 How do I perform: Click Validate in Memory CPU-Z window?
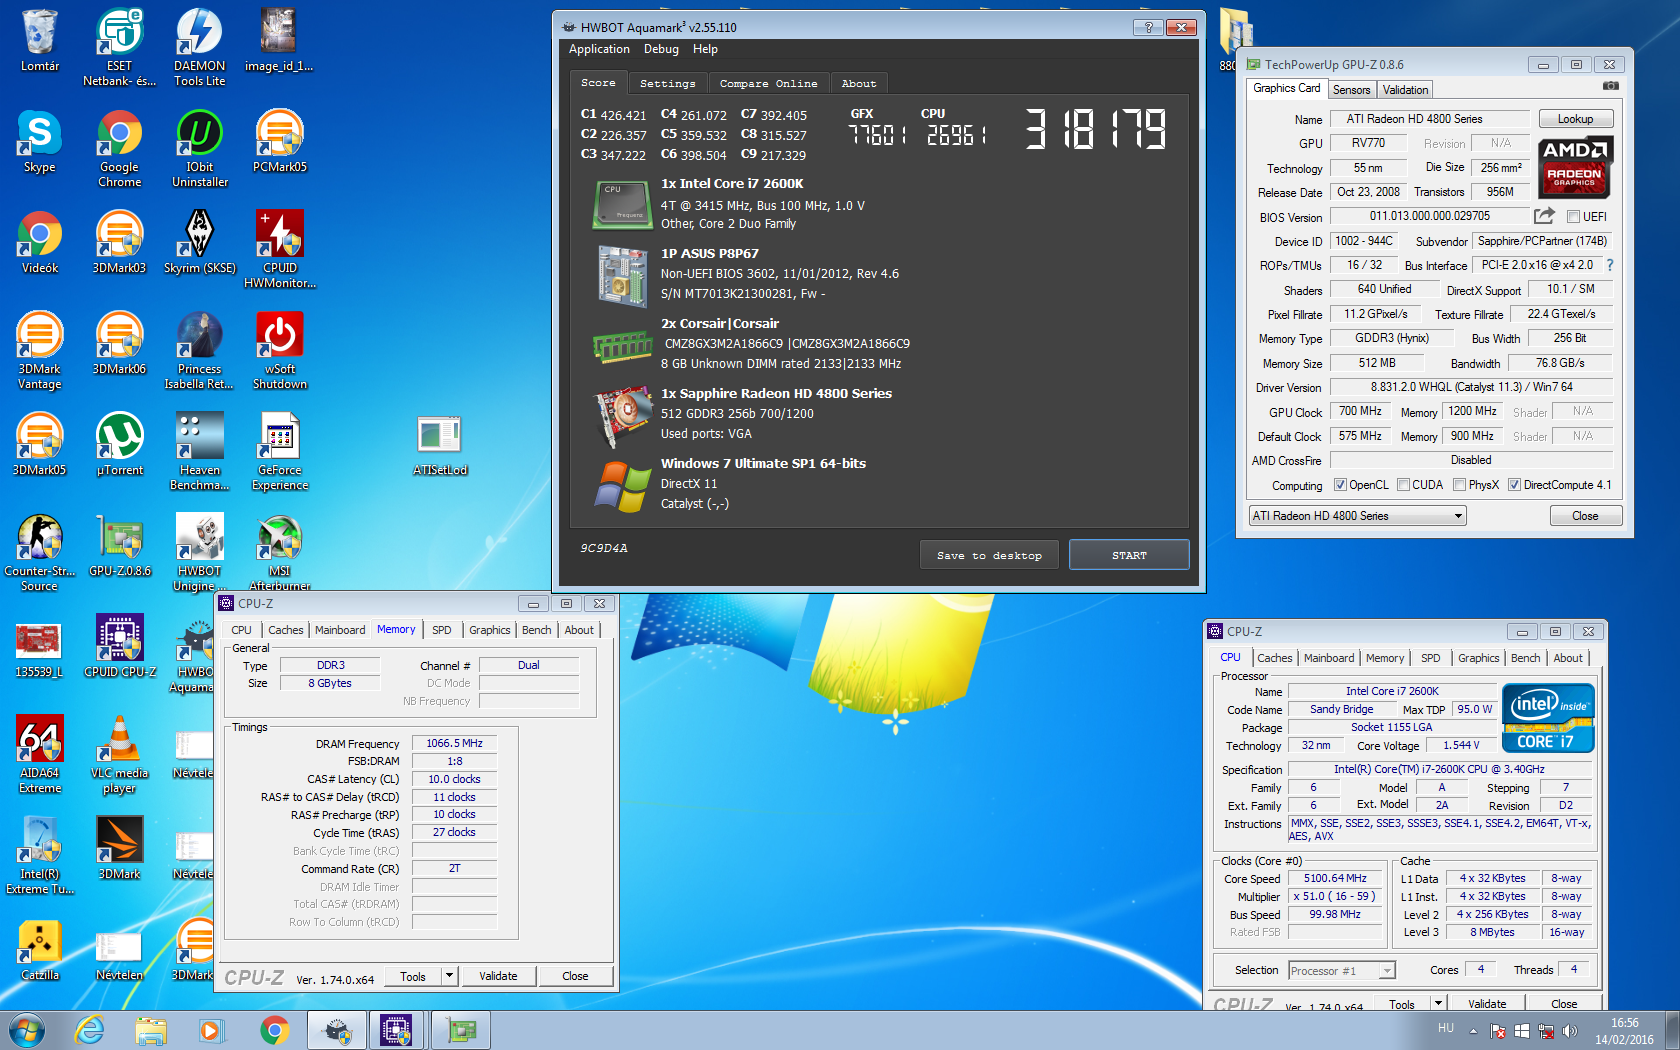(498, 976)
